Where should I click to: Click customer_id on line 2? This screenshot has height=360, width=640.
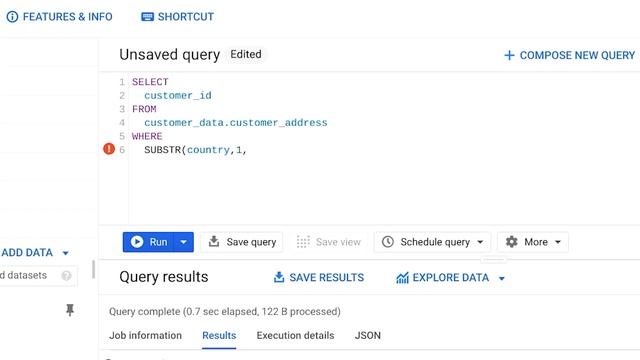click(178, 96)
